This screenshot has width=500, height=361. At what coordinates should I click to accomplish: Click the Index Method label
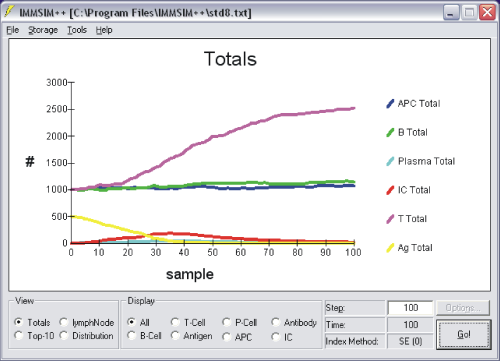click(x=352, y=341)
